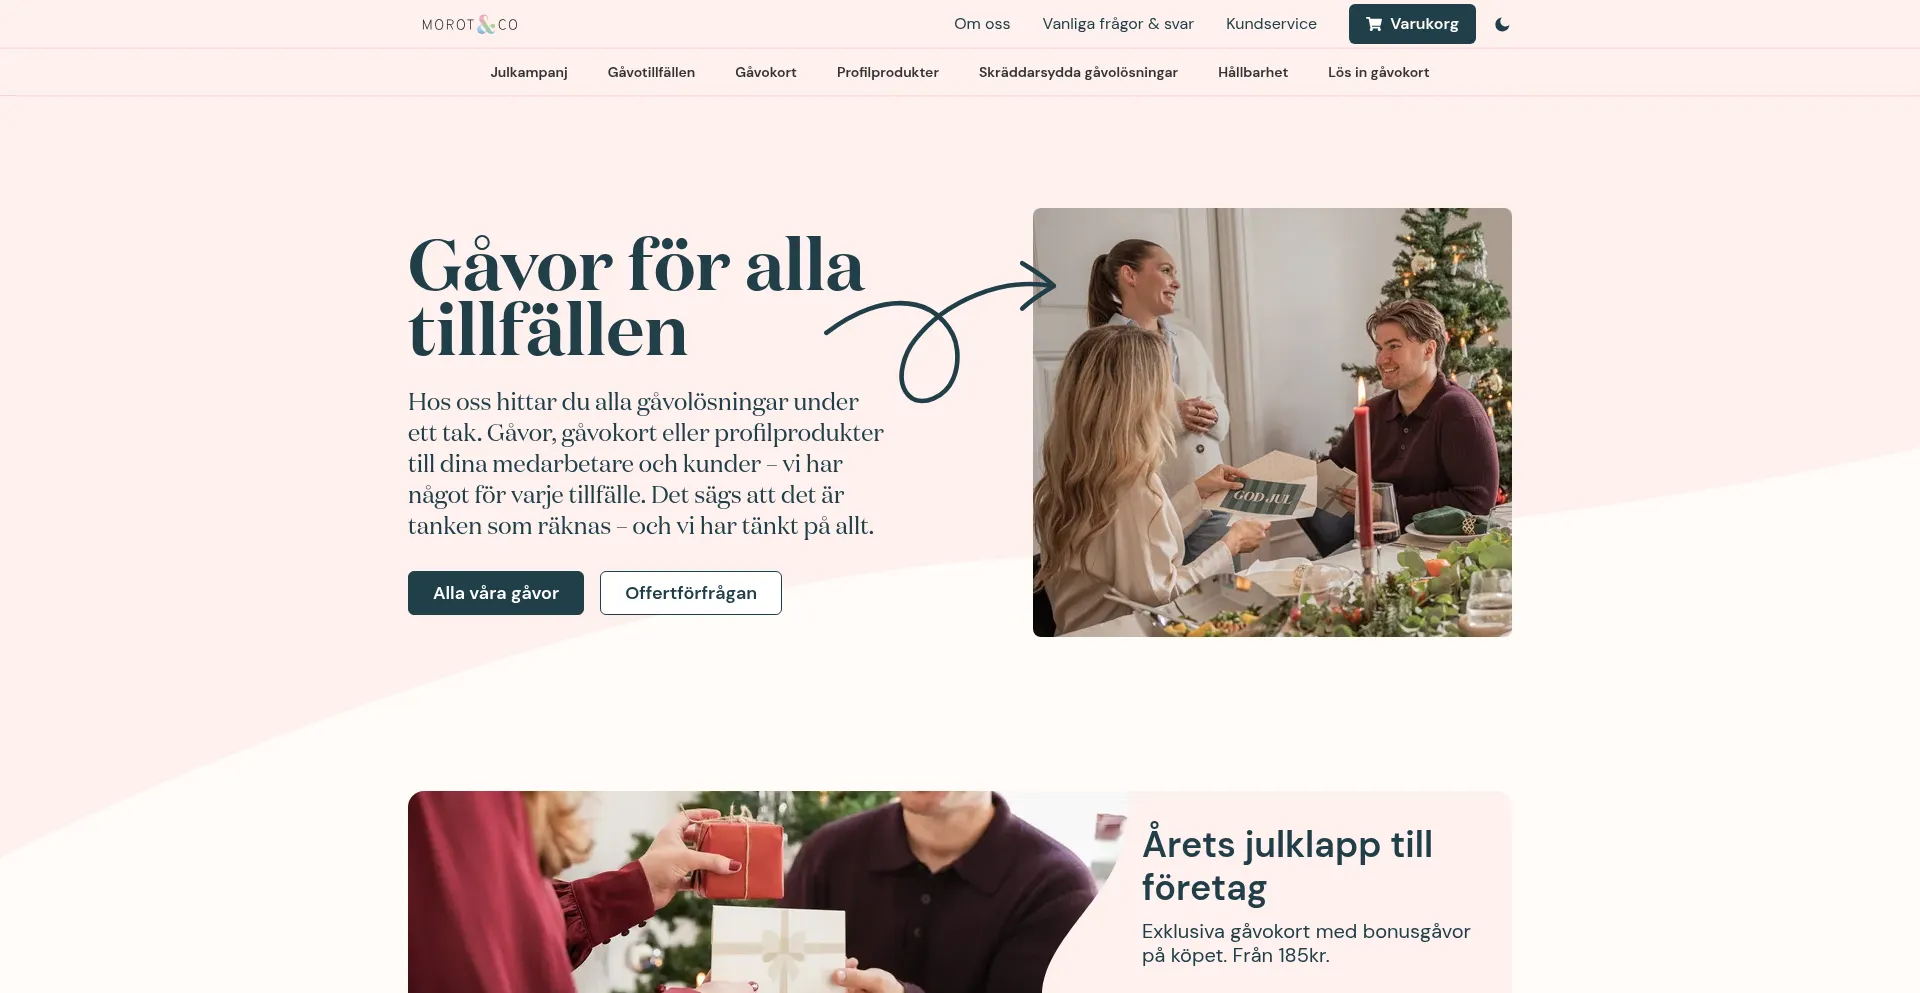1920x993 pixels.
Task: Select Lös in gåvokort
Action: click(x=1378, y=72)
